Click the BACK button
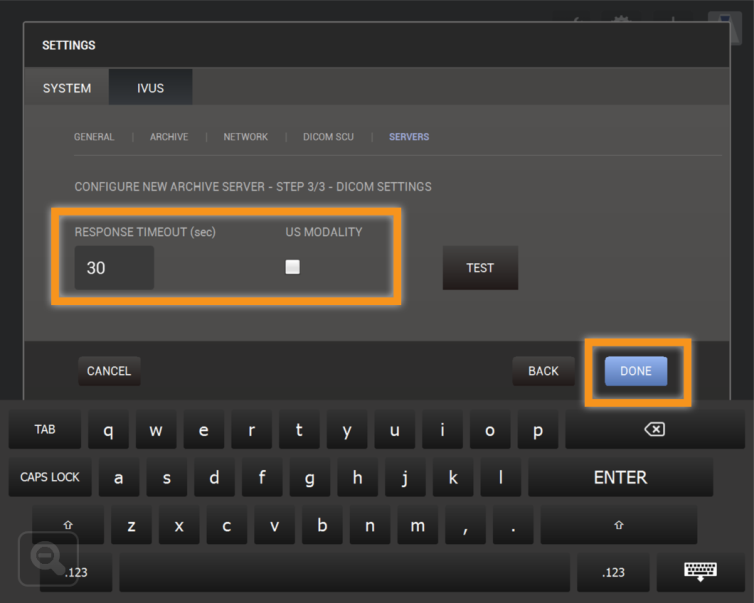754x603 pixels. tap(543, 371)
